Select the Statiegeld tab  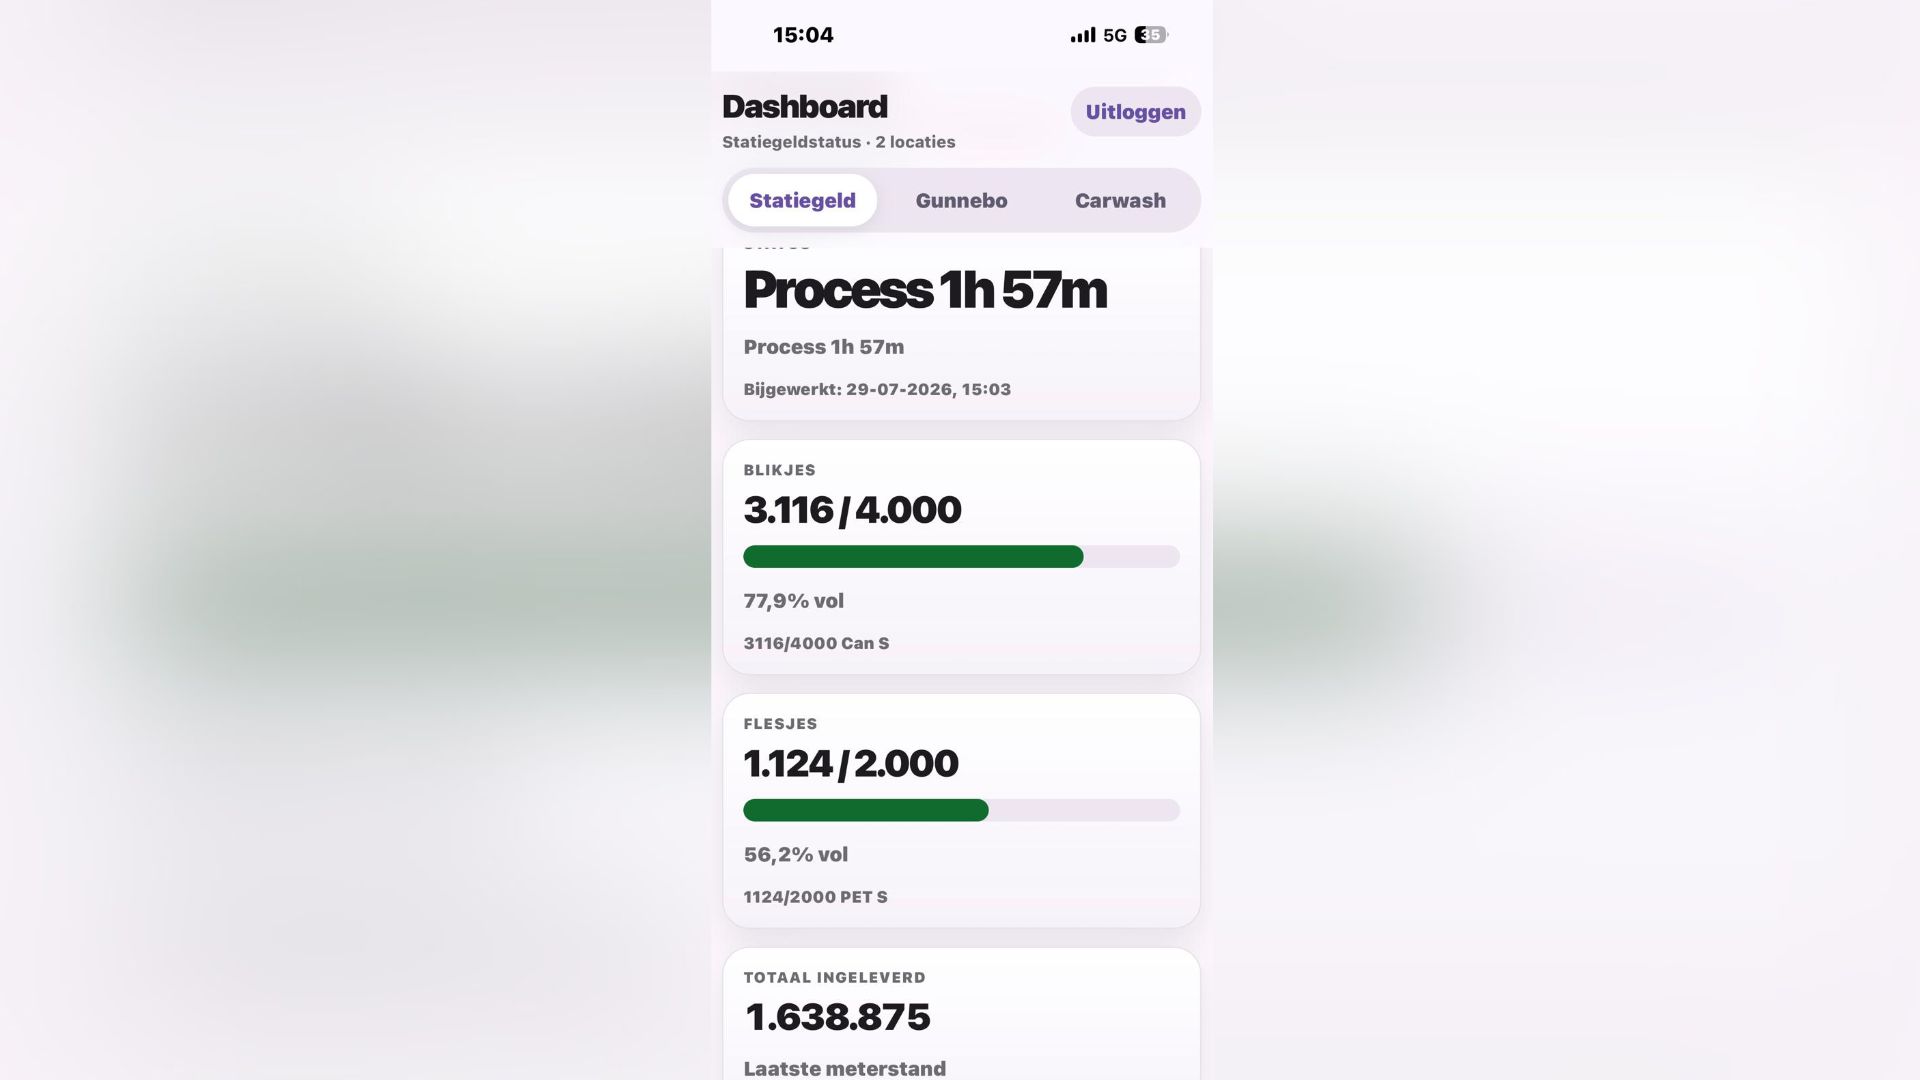click(x=802, y=200)
